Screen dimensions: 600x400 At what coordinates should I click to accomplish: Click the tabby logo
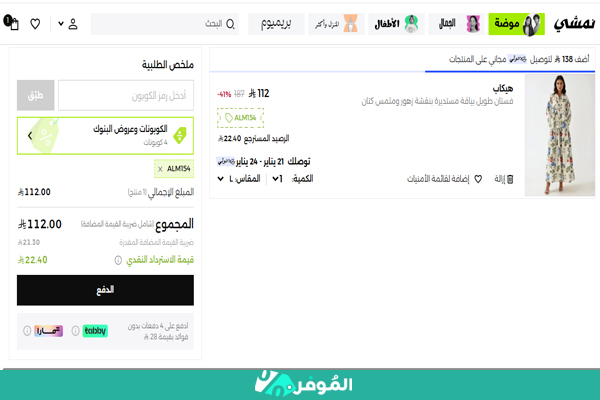95,331
